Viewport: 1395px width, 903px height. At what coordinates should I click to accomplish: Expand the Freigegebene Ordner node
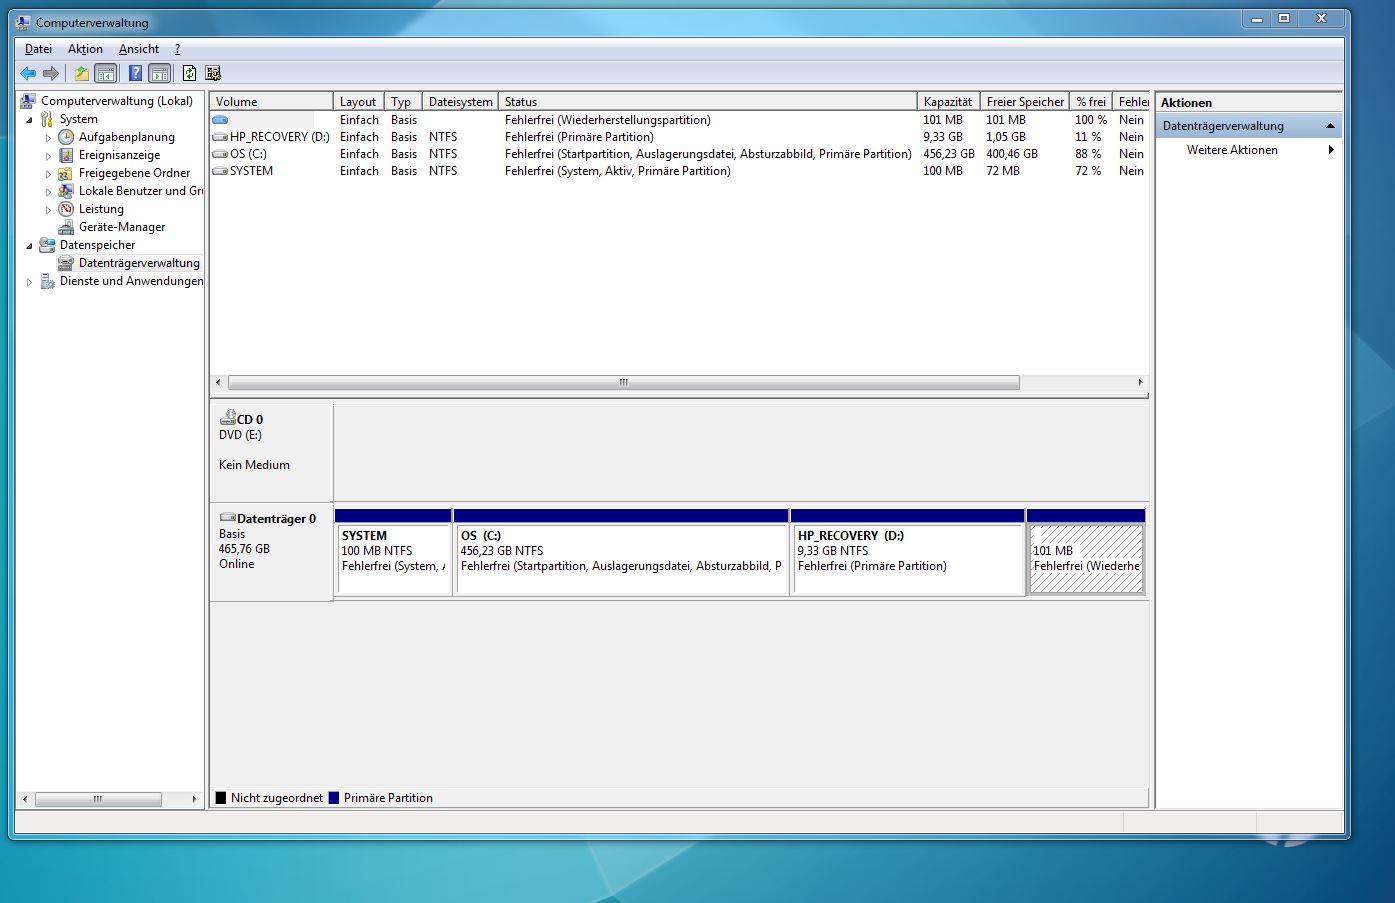tap(48, 173)
